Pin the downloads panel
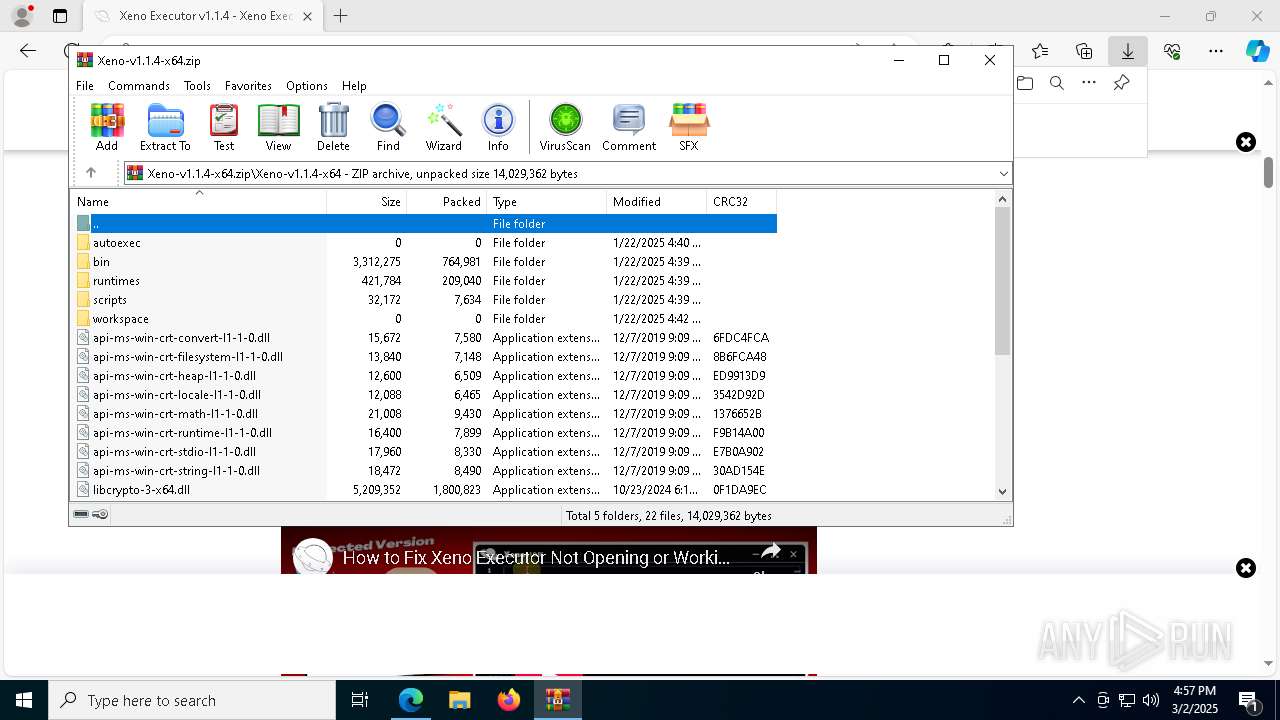This screenshot has height=720, width=1280. 1121,83
